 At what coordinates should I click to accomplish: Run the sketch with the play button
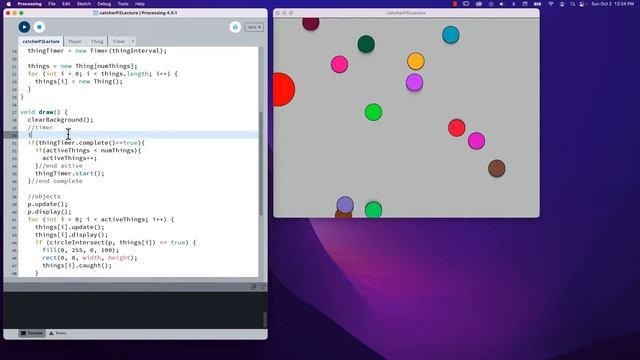24,27
